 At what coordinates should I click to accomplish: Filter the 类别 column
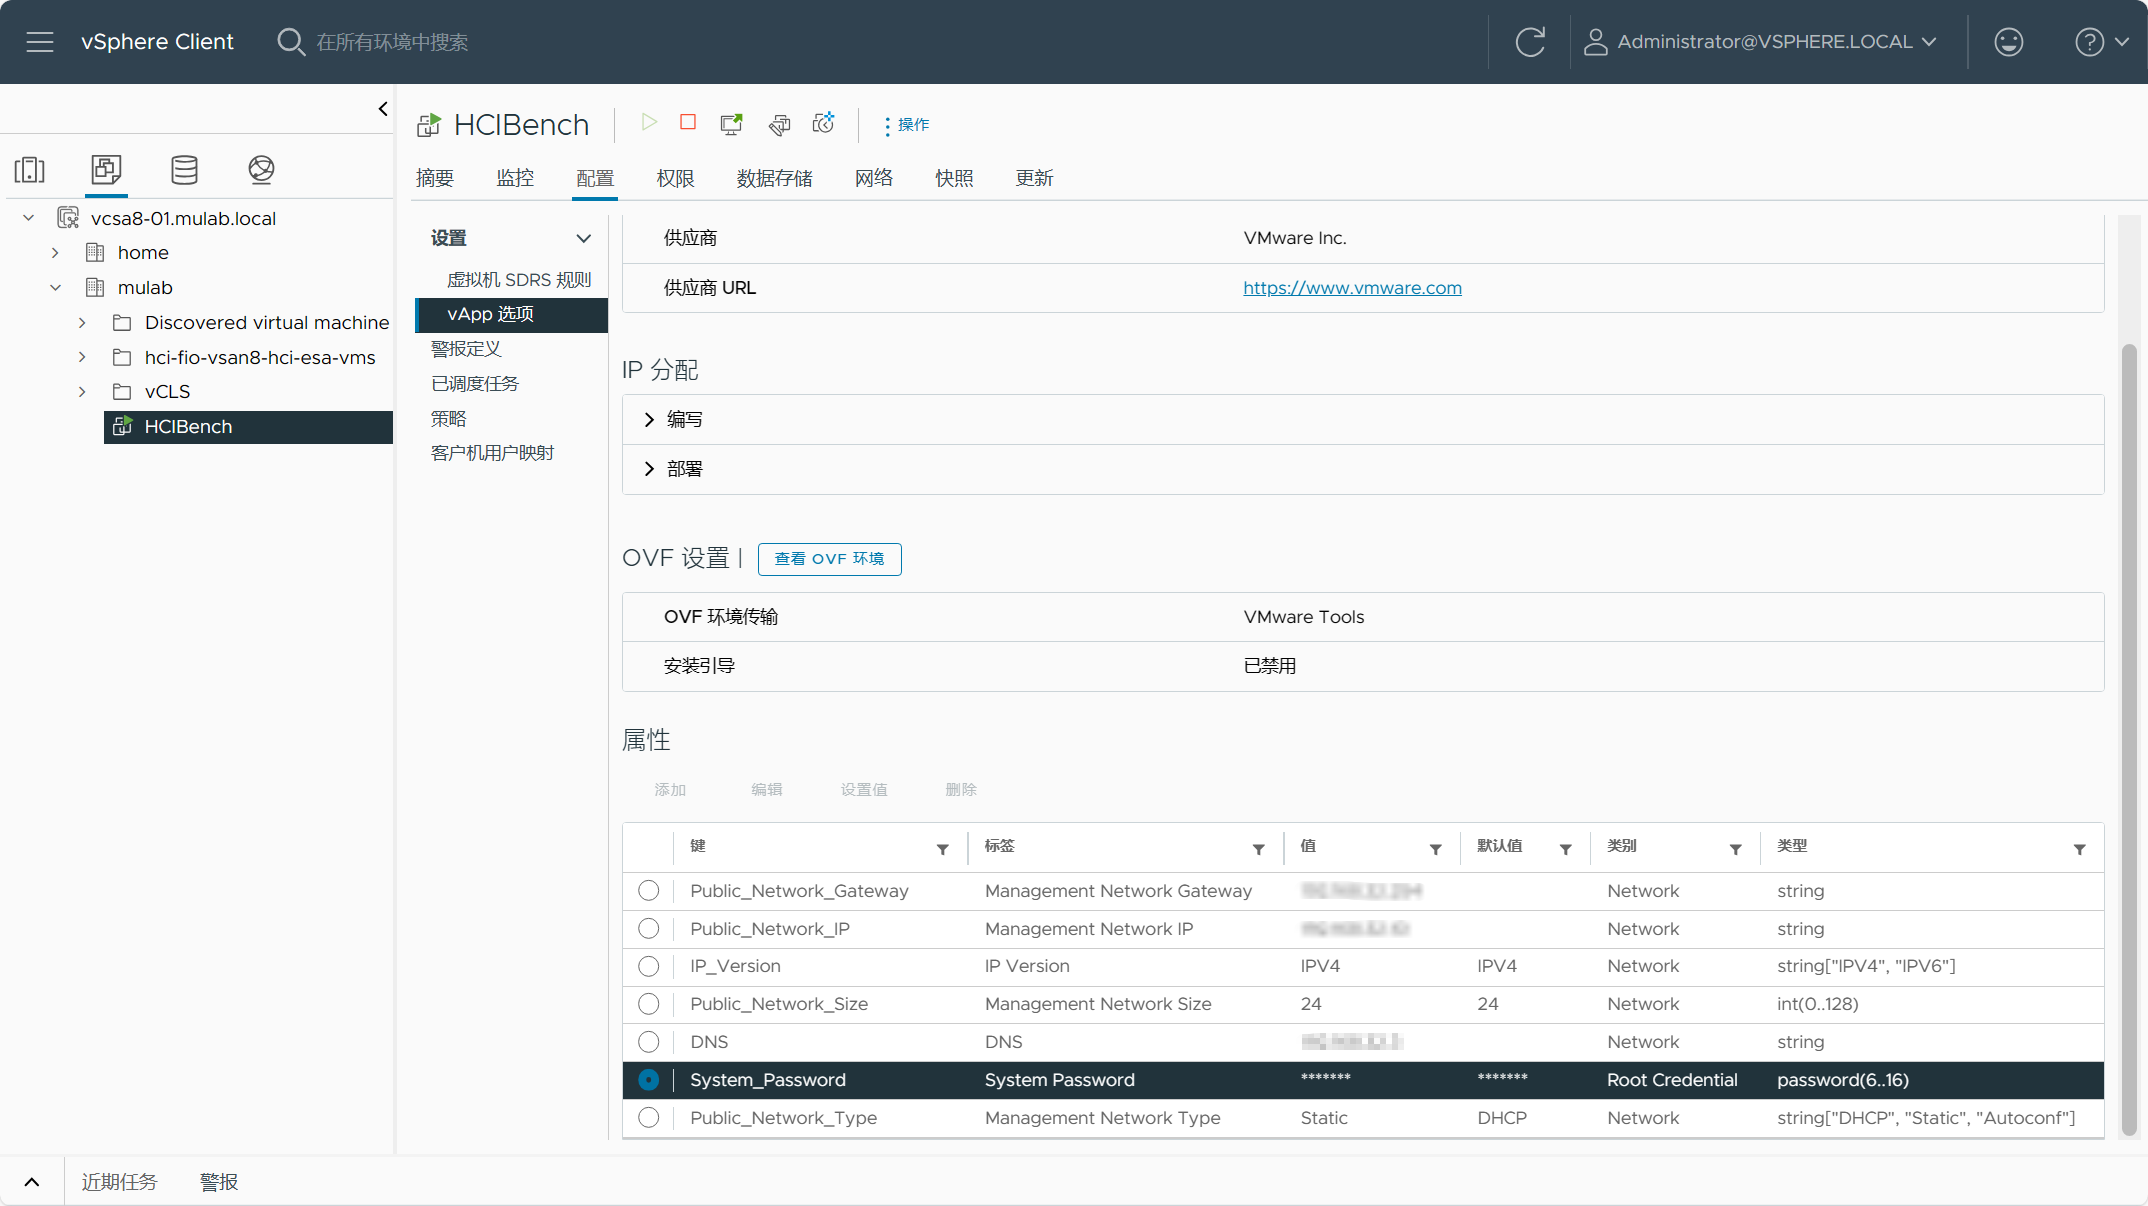pyautogui.click(x=1735, y=849)
